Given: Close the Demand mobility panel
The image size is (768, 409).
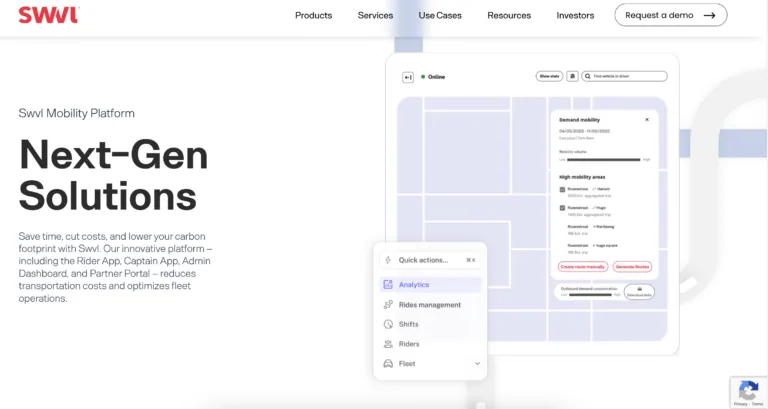Looking at the screenshot, I should [647, 120].
